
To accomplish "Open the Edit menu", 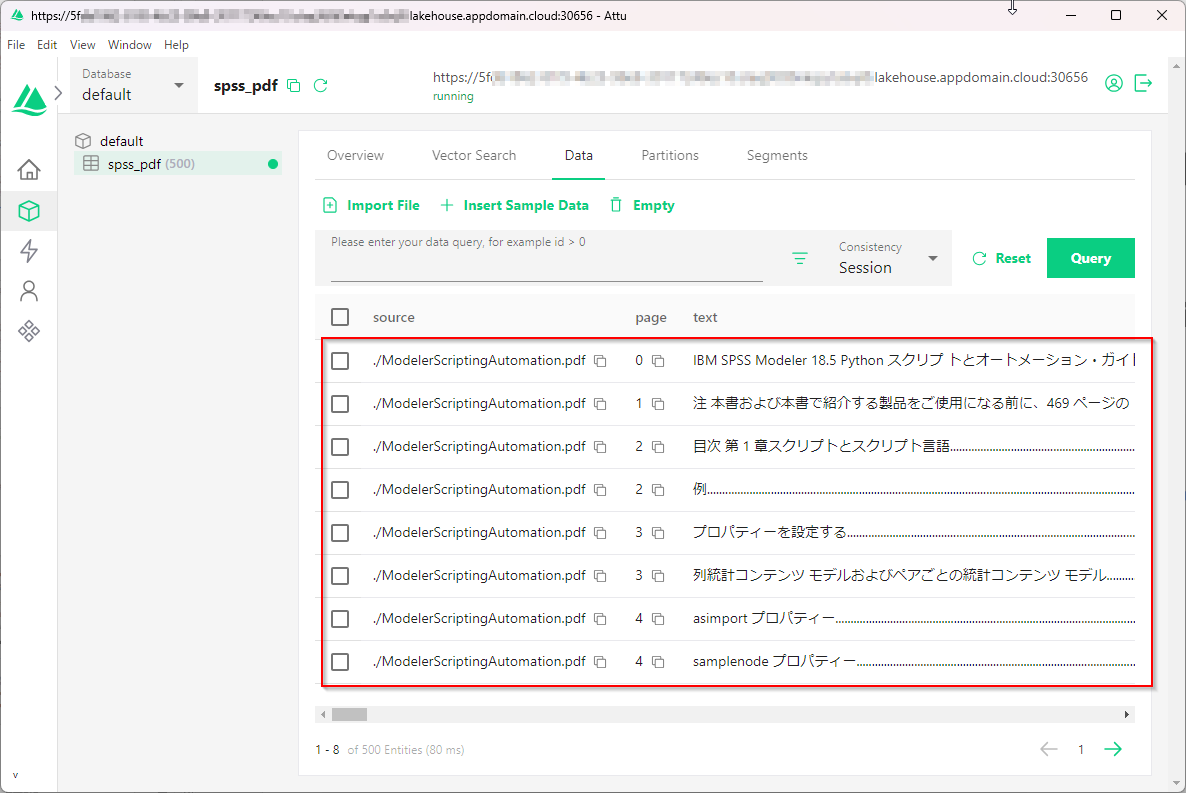I will [47, 45].
